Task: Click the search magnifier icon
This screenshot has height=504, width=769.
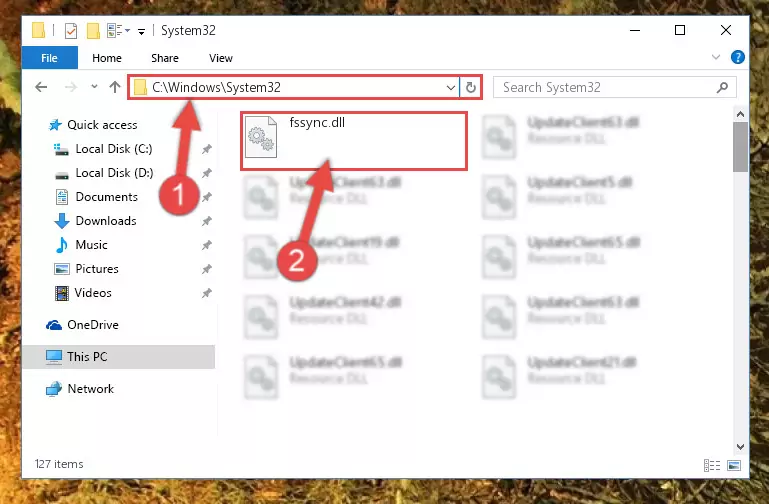Action: pyautogui.click(x=722, y=87)
